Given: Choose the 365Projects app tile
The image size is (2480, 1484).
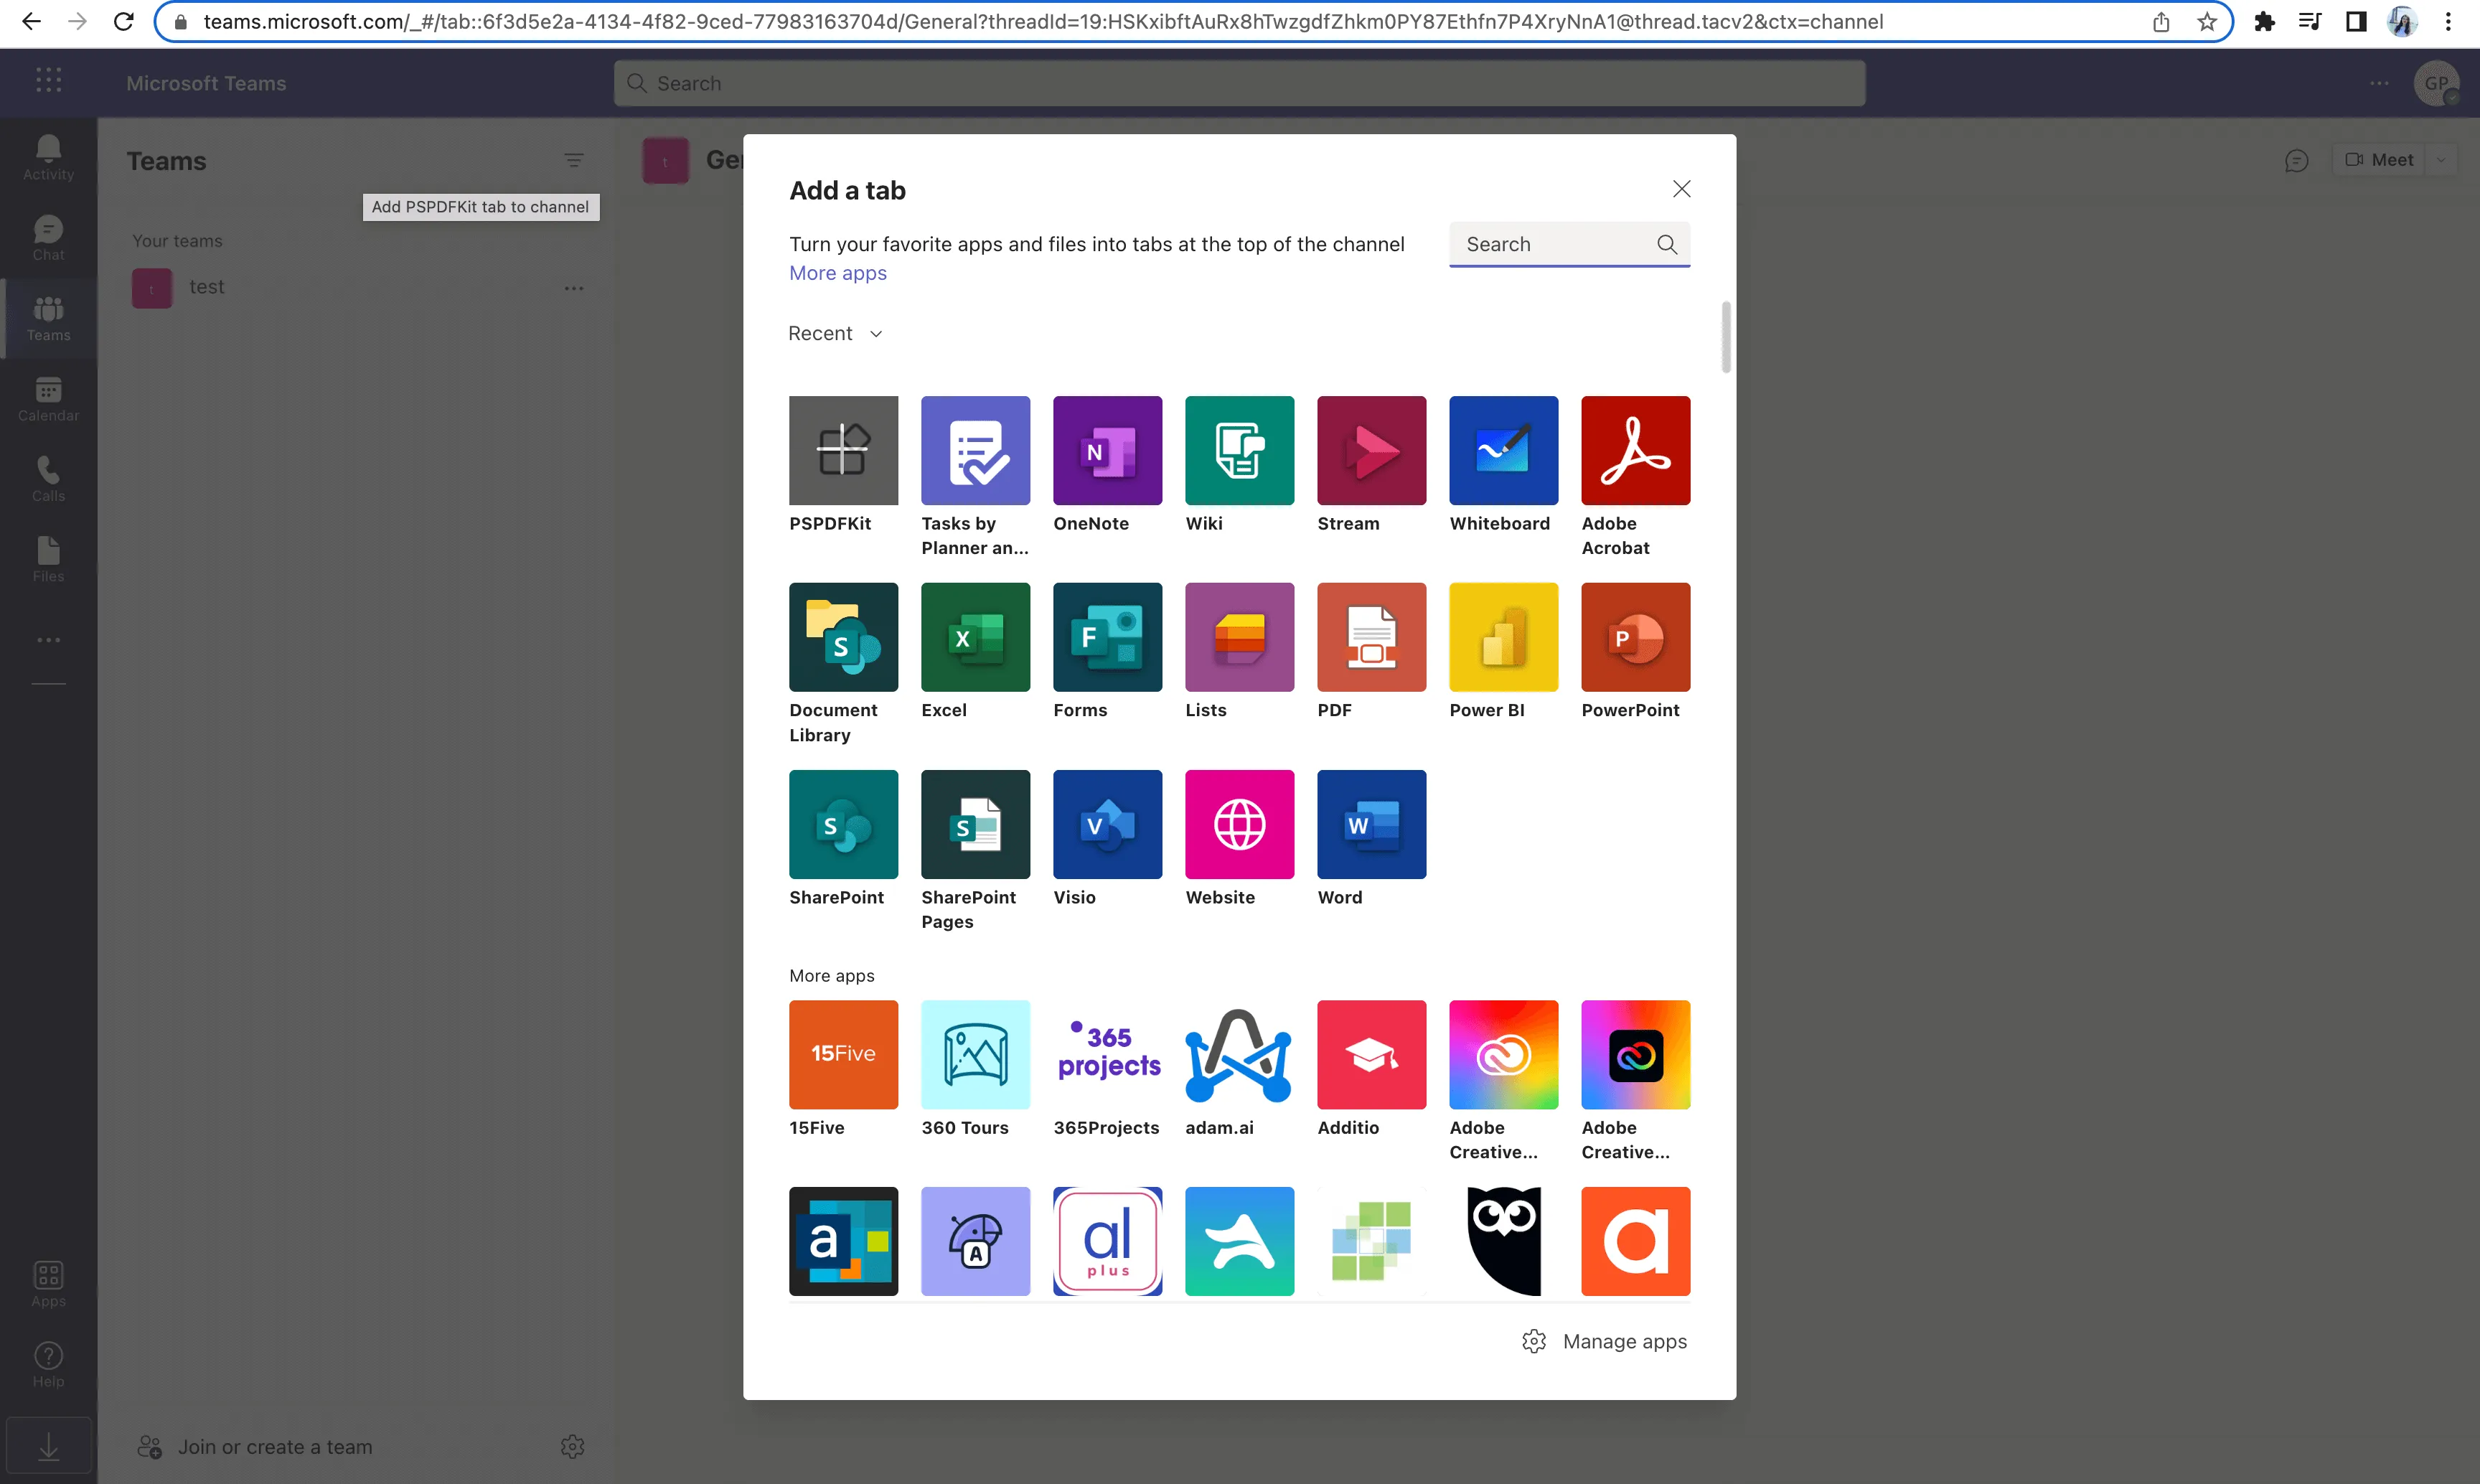Looking at the screenshot, I should [x=1107, y=1054].
